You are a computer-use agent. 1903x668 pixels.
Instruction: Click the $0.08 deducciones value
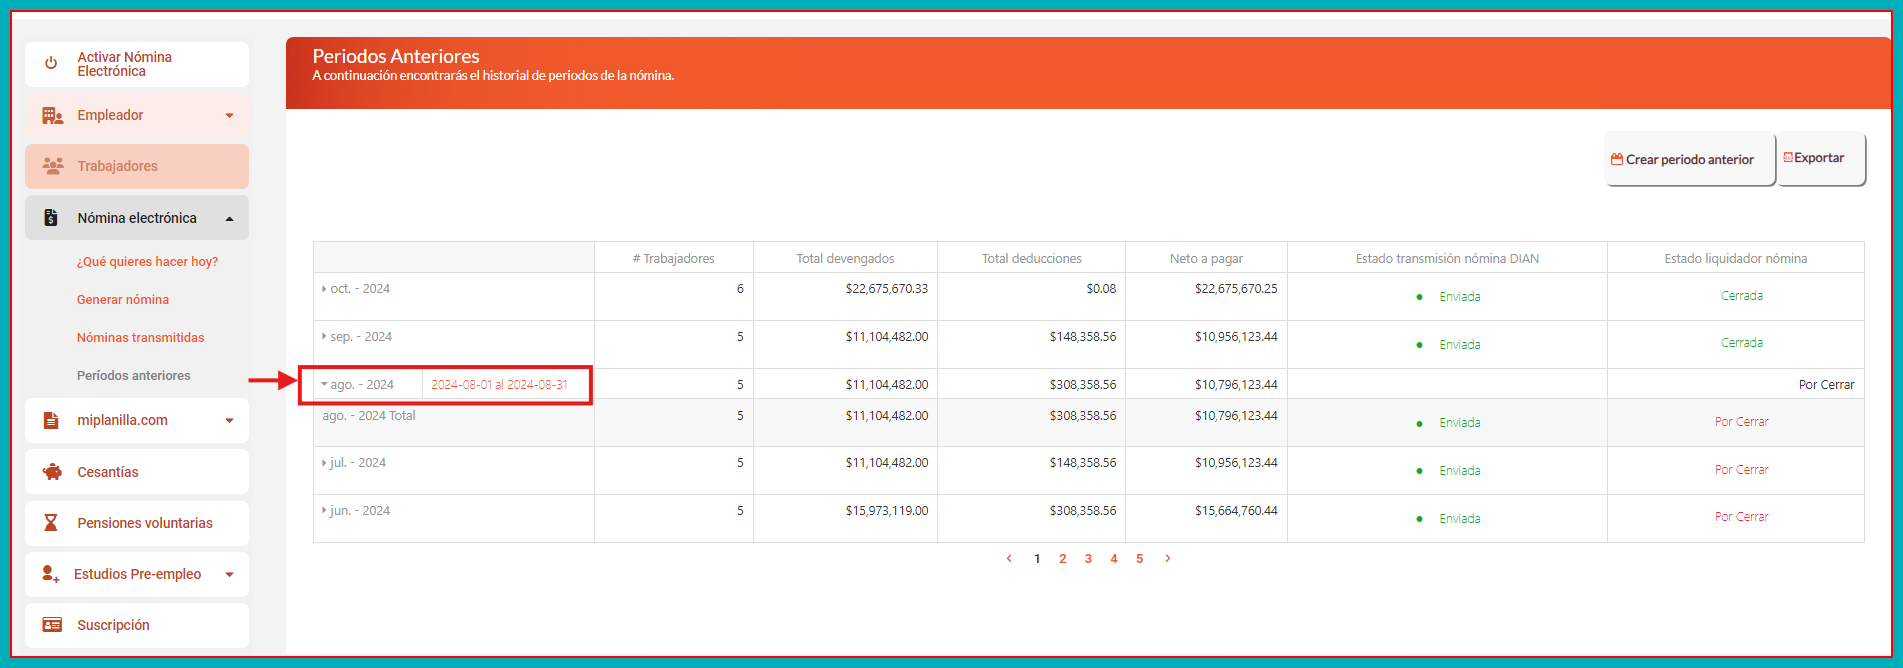pos(1101,289)
